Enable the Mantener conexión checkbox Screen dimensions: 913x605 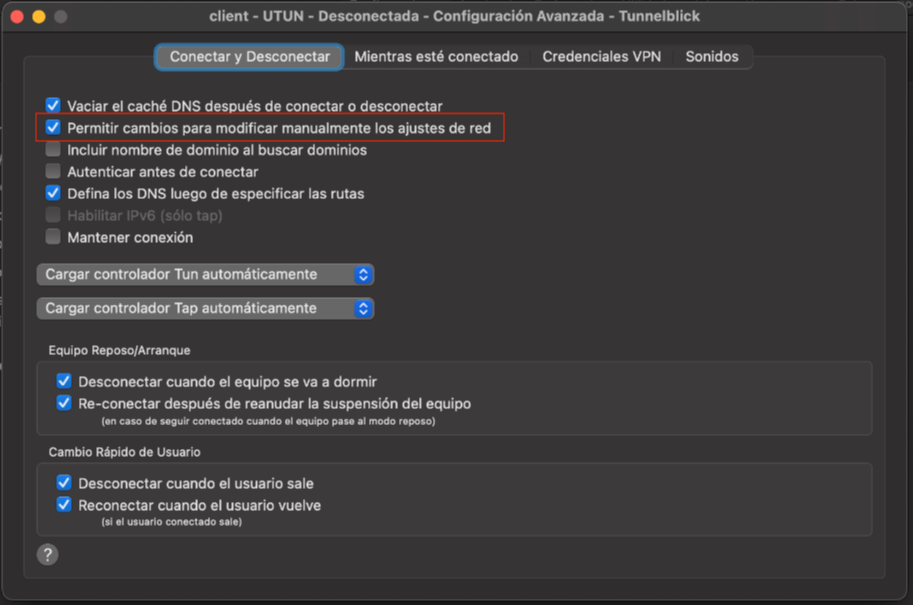point(53,237)
